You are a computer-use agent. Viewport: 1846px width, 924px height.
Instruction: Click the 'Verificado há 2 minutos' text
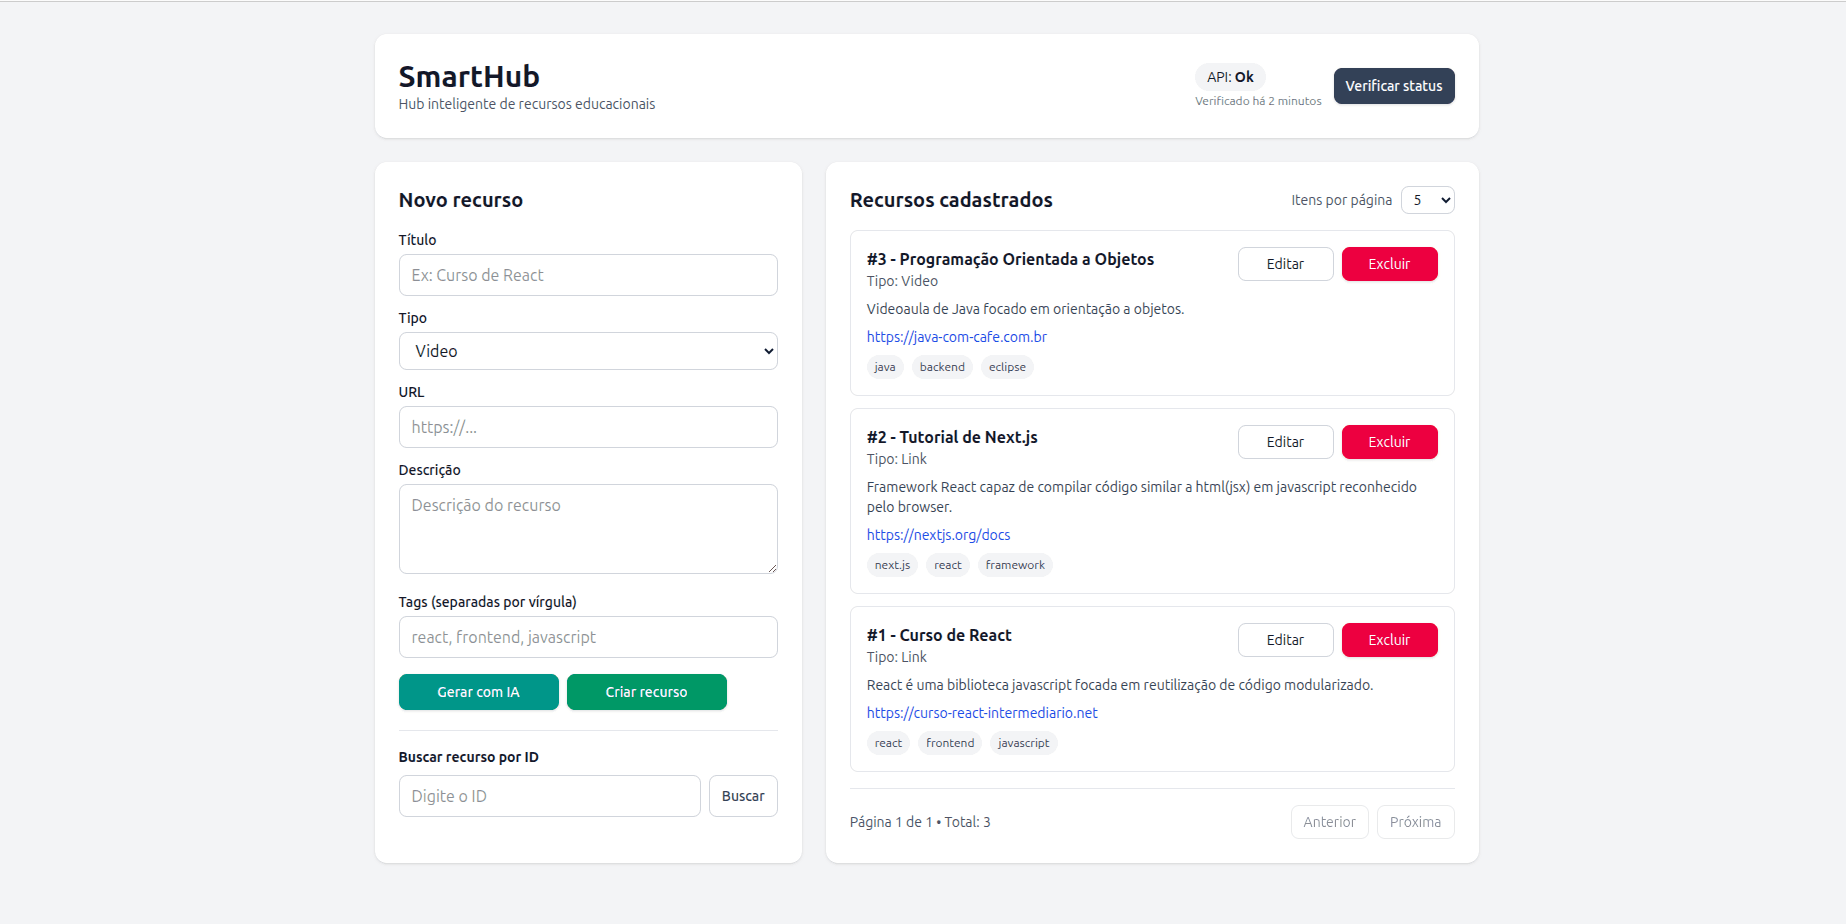click(1258, 101)
